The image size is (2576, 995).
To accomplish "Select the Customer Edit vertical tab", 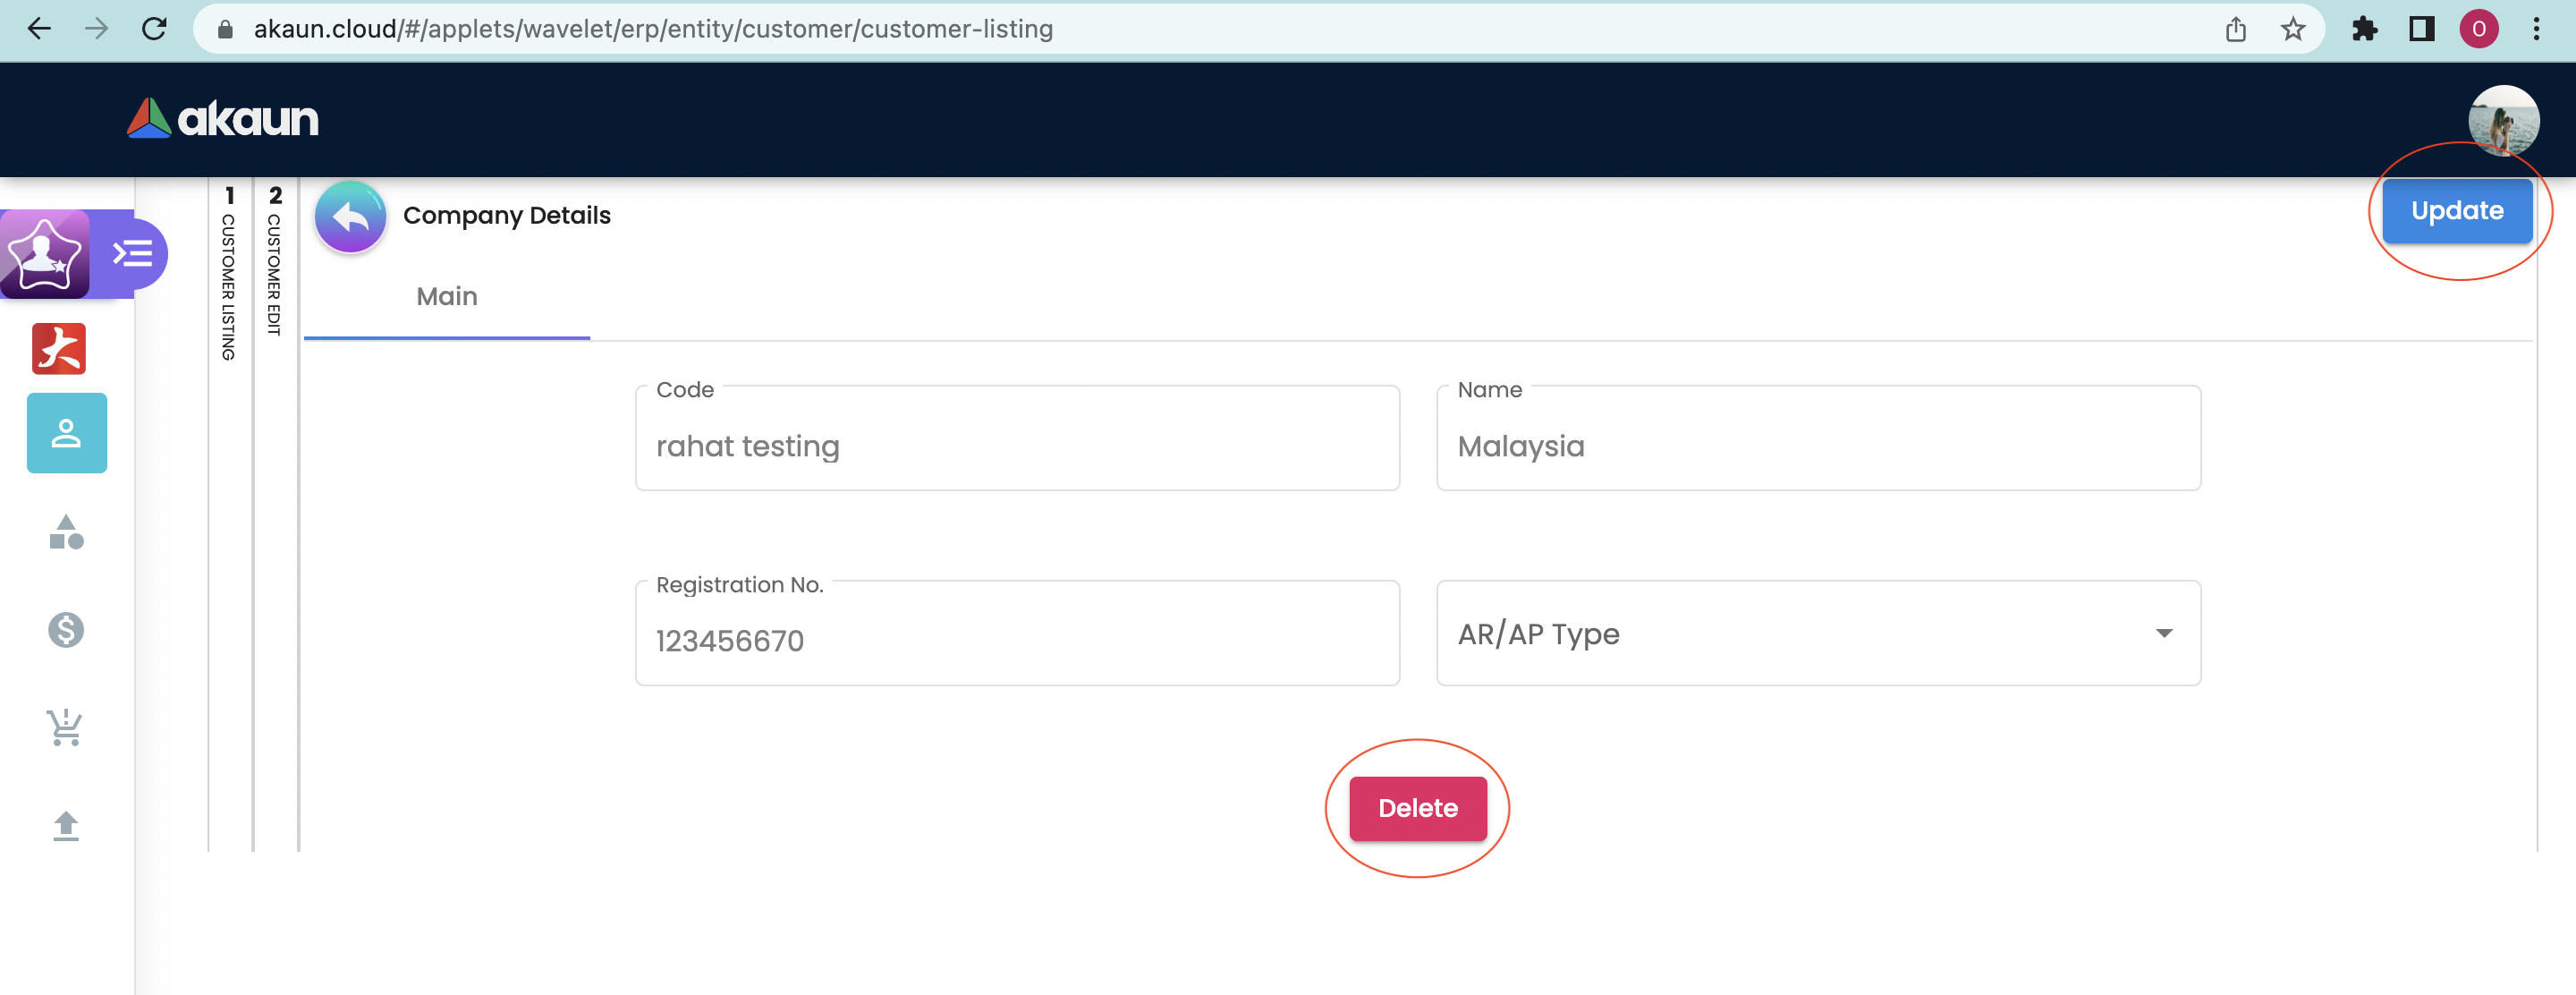I will click(x=275, y=262).
